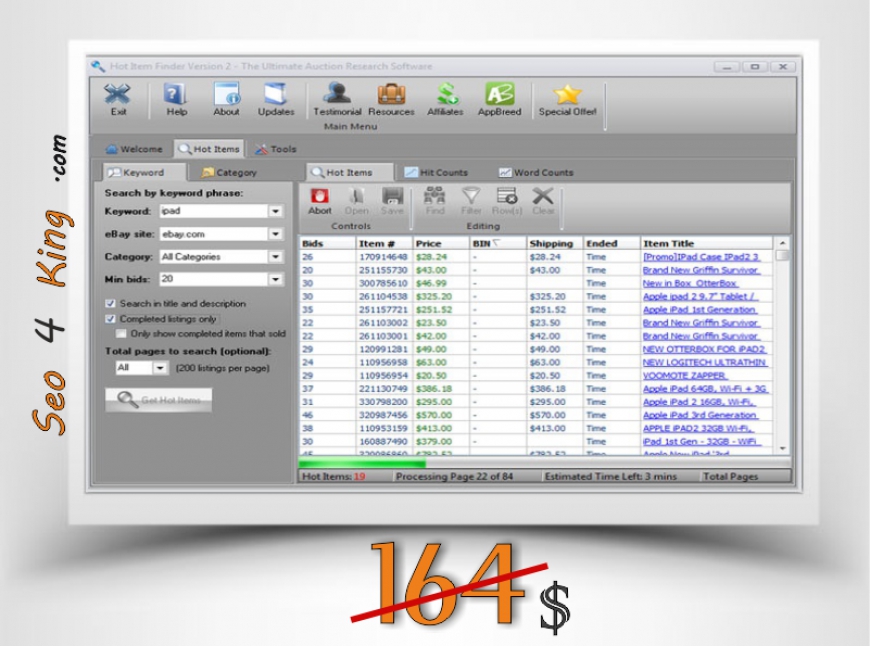The height and width of the screenshot is (646, 870).
Task: Click the Clear X icon
Action: (x=543, y=196)
